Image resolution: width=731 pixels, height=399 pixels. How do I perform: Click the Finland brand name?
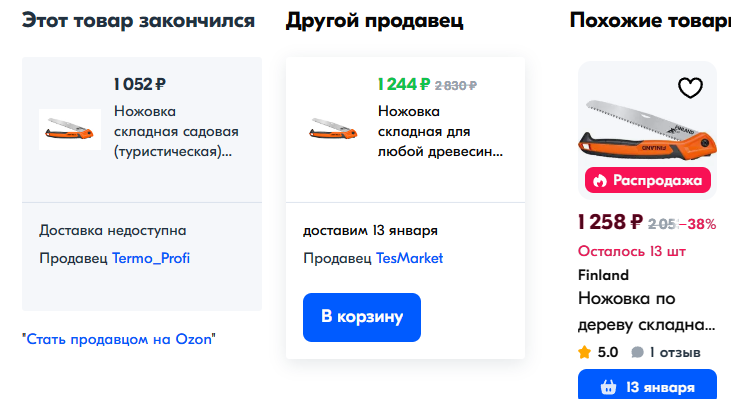pyautogui.click(x=603, y=275)
